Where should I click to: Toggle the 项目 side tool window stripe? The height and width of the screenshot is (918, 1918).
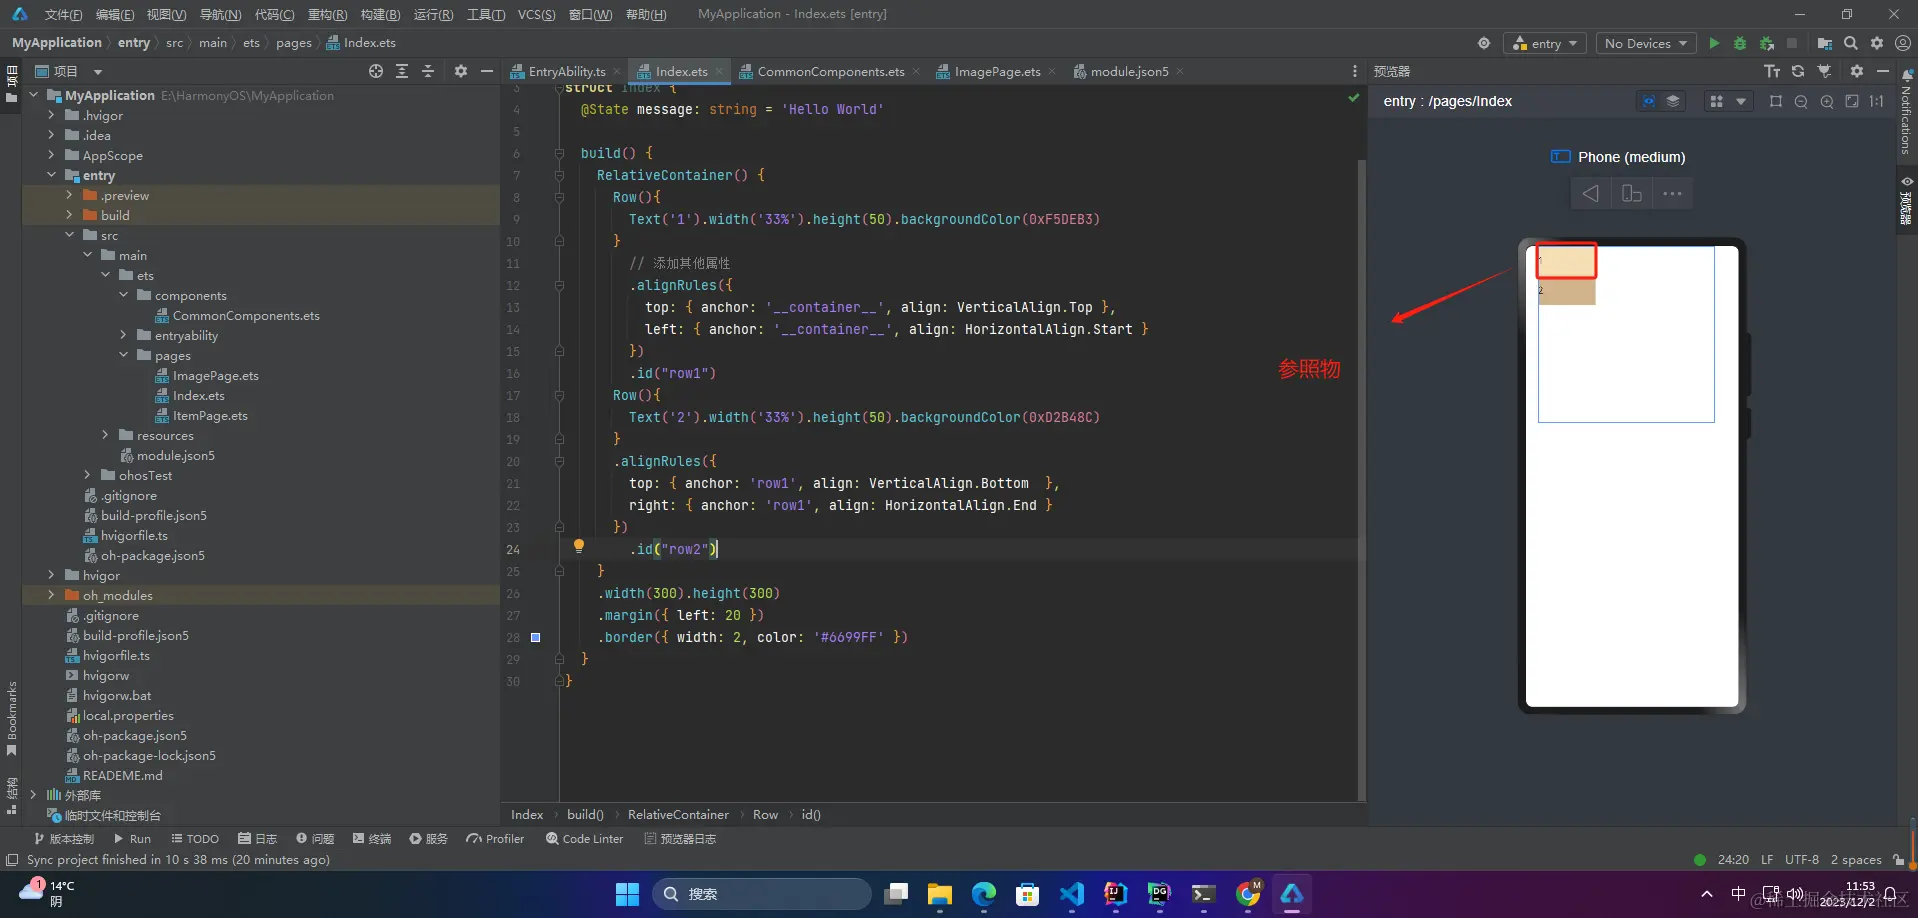click(x=12, y=84)
